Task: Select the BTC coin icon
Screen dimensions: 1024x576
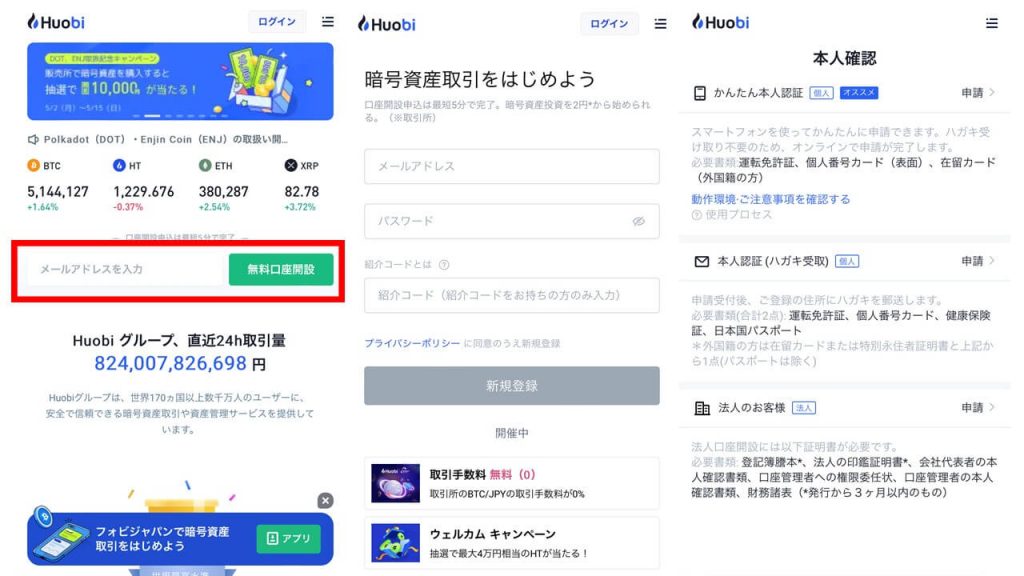Action: [33, 165]
